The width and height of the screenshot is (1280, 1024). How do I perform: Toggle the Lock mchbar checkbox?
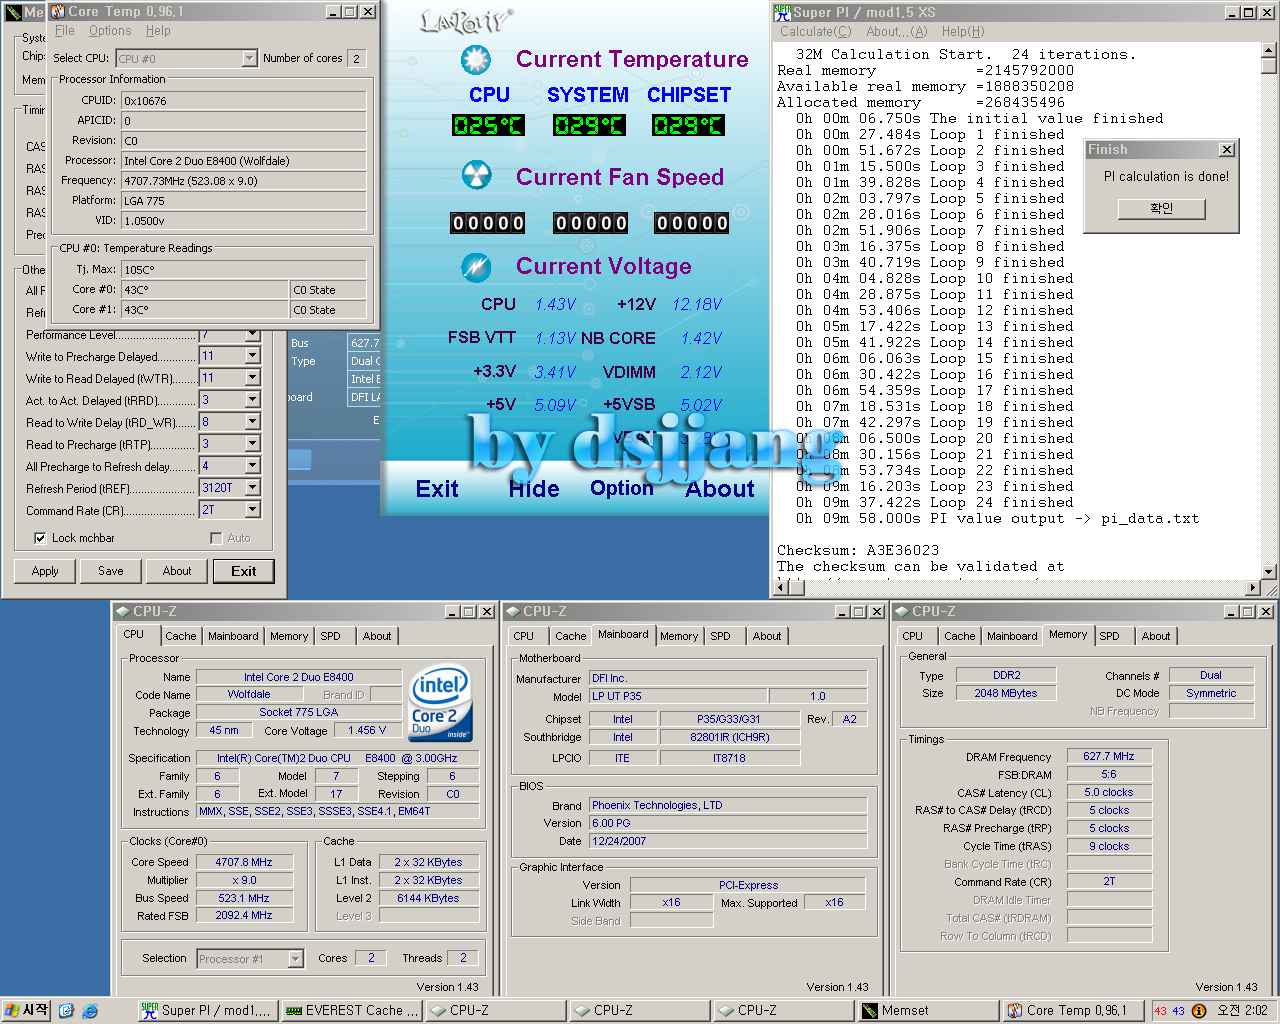pos(40,538)
